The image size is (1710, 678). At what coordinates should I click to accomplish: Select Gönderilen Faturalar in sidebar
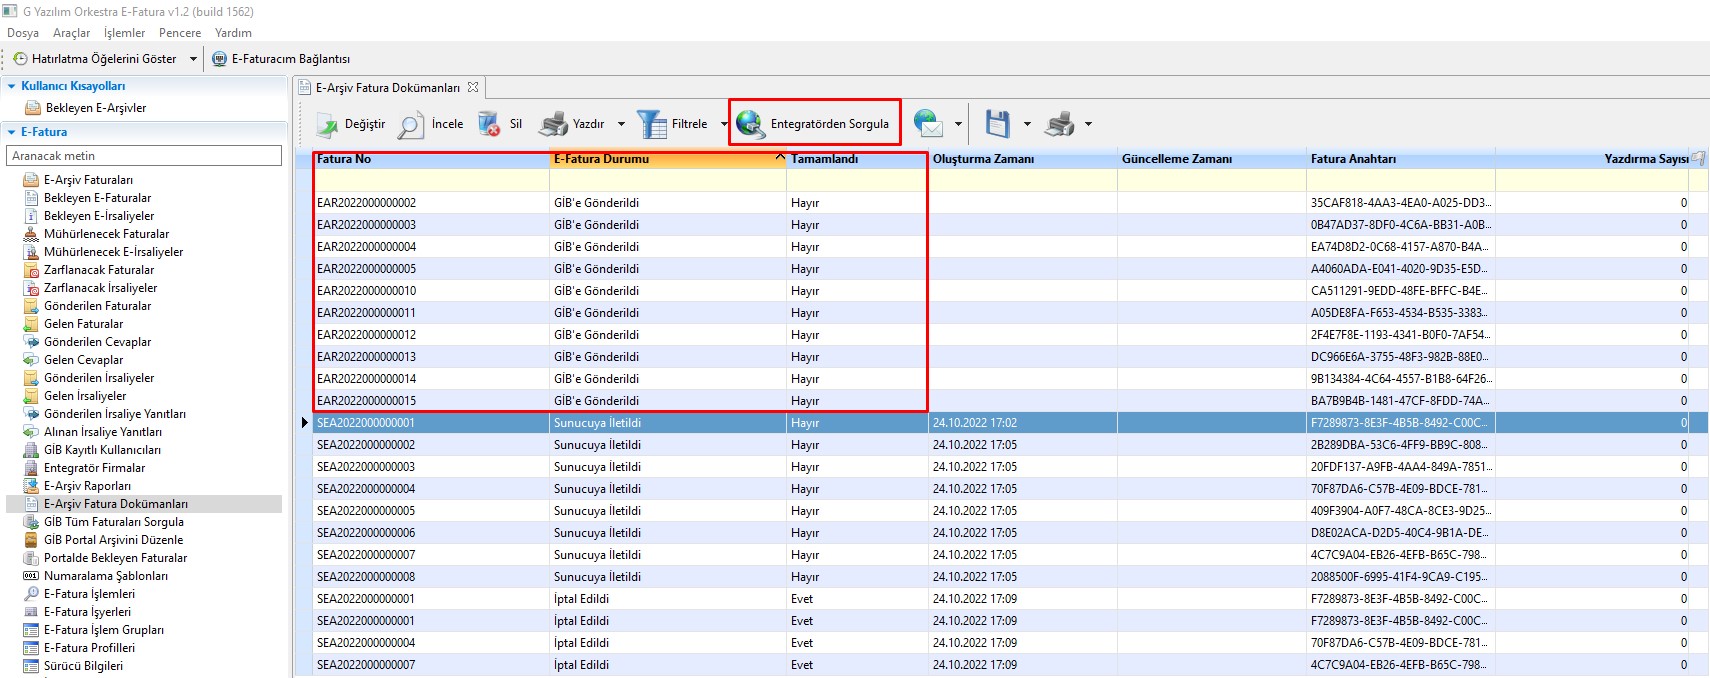pyautogui.click(x=97, y=306)
